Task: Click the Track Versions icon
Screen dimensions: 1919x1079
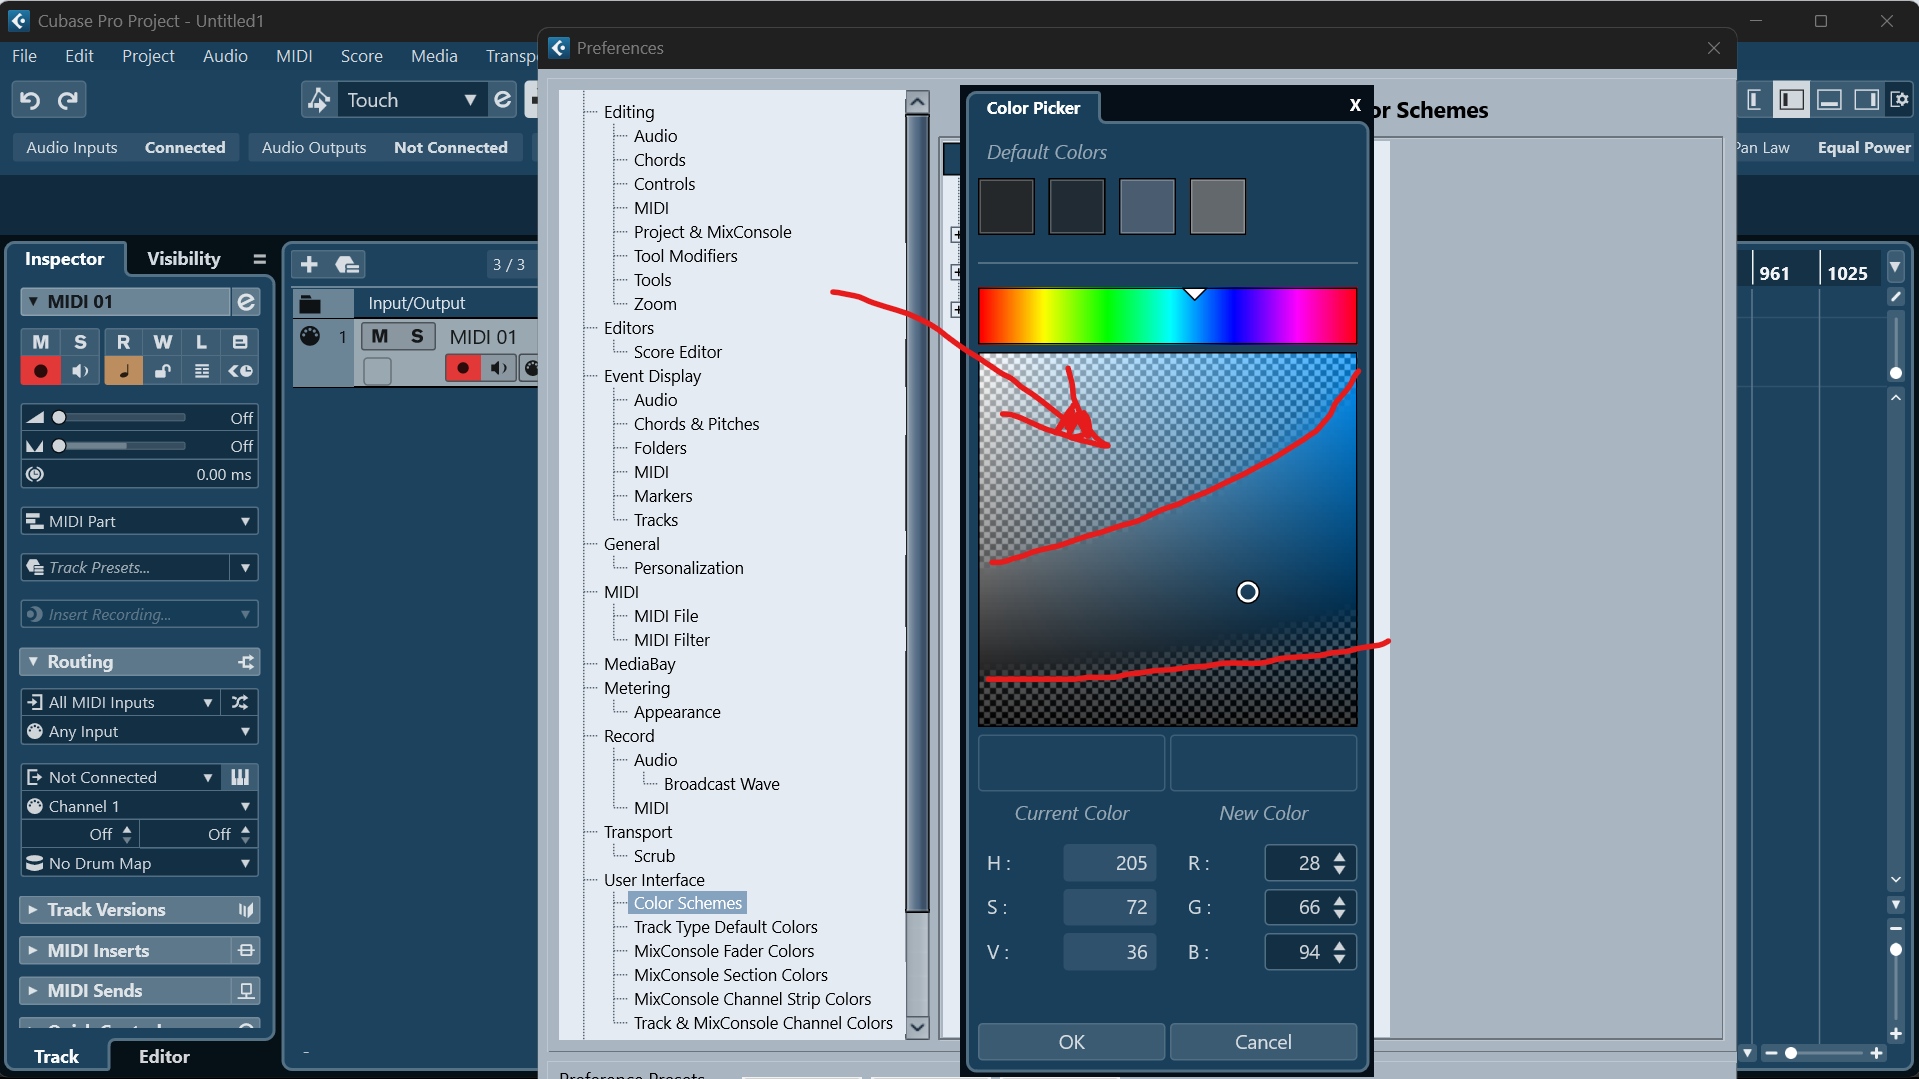Action: click(x=246, y=910)
